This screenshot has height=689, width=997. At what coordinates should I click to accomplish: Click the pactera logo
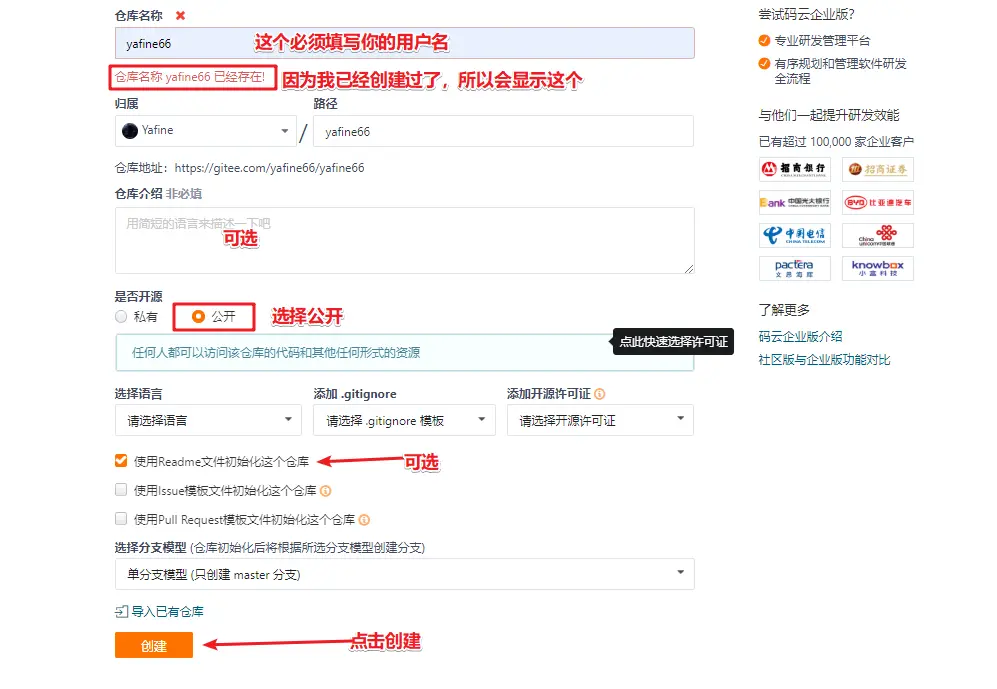click(x=795, y=268)
